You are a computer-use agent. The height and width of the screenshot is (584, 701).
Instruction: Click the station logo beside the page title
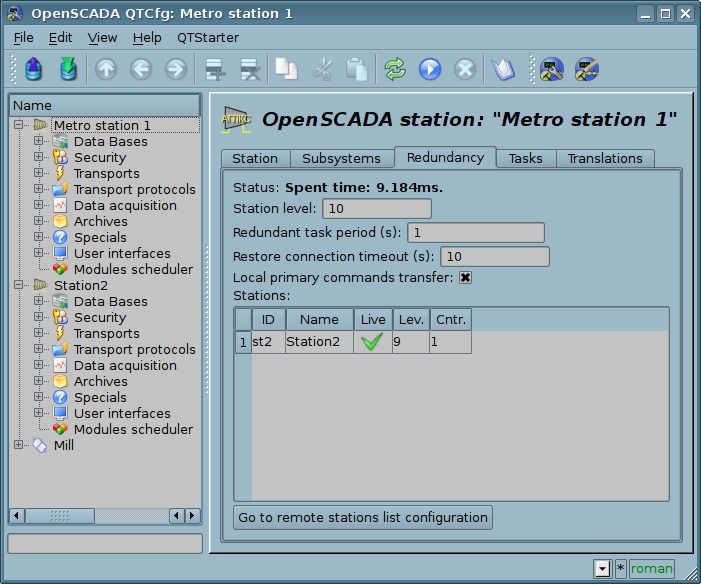pyautogui.click(x=236, y=120)
